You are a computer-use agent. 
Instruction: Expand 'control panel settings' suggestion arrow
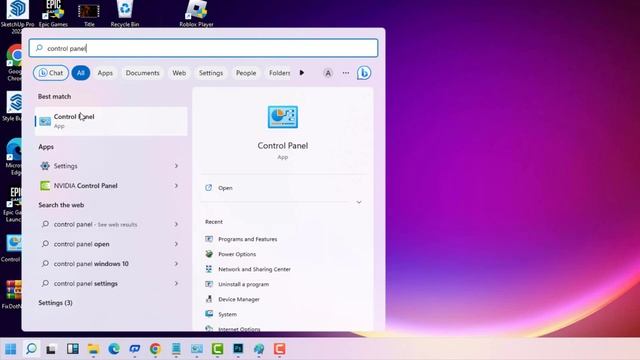click(x=176, y=283)
